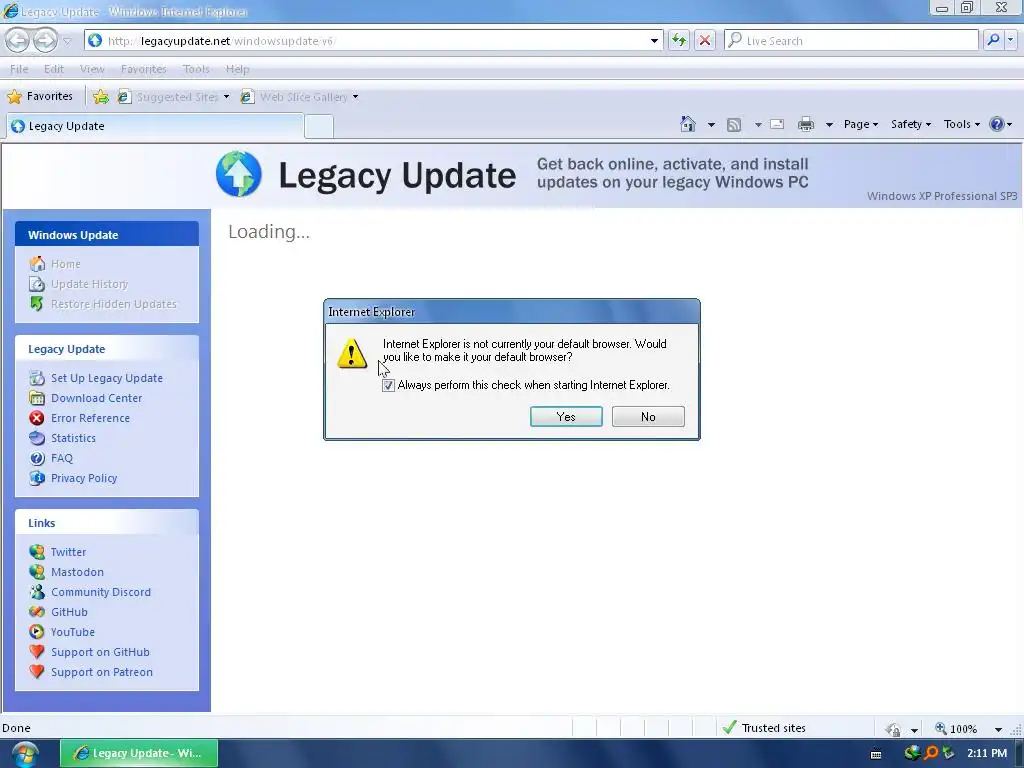Click the Refresh page icon
Image resolution: width=1024 pixels, height=768 pixels.
point(679,40)
